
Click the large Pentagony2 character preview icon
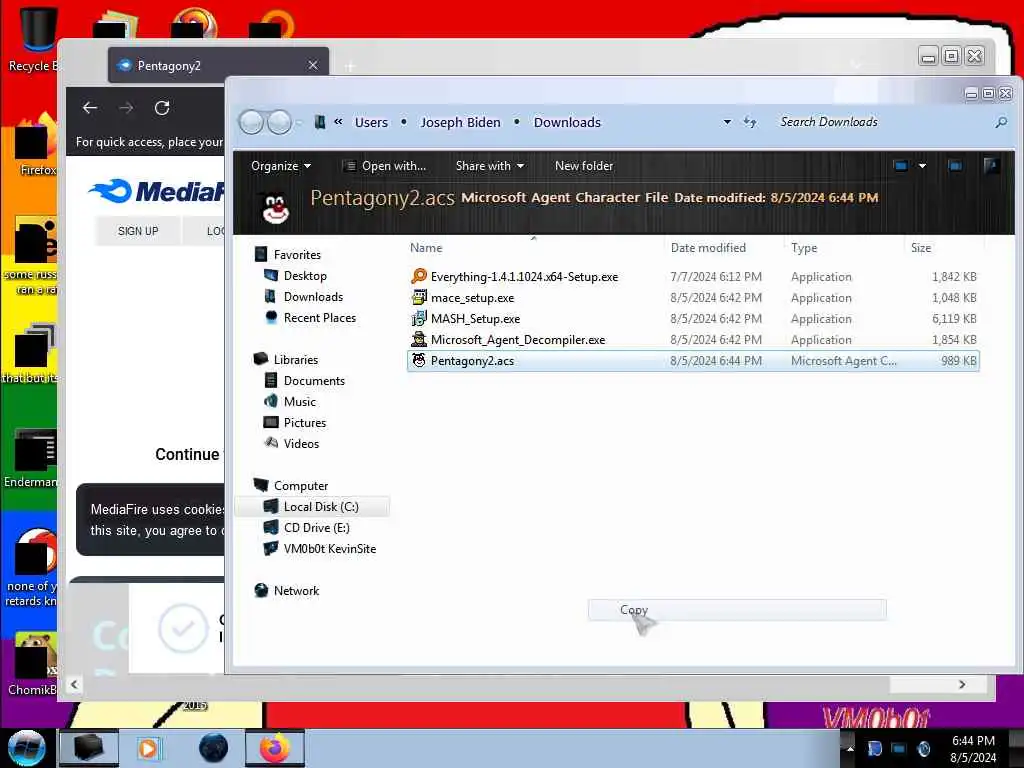(x=275, y=208)
